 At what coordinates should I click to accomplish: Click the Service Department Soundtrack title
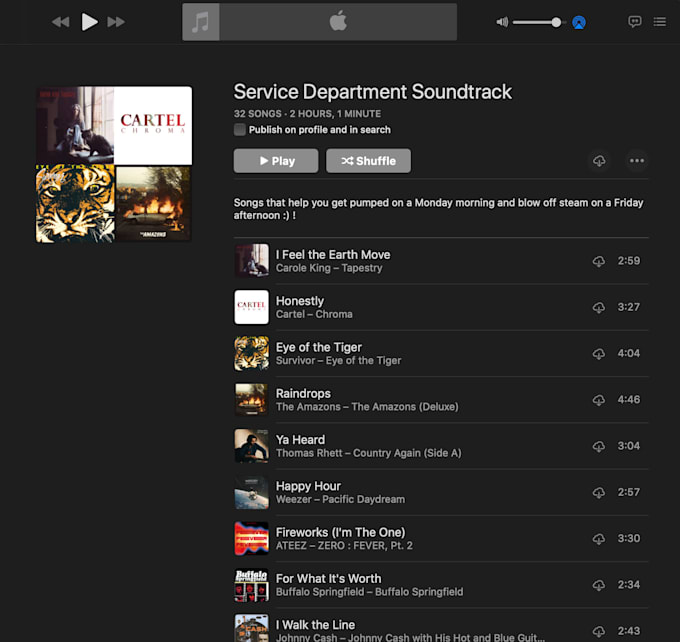[373, 92]
